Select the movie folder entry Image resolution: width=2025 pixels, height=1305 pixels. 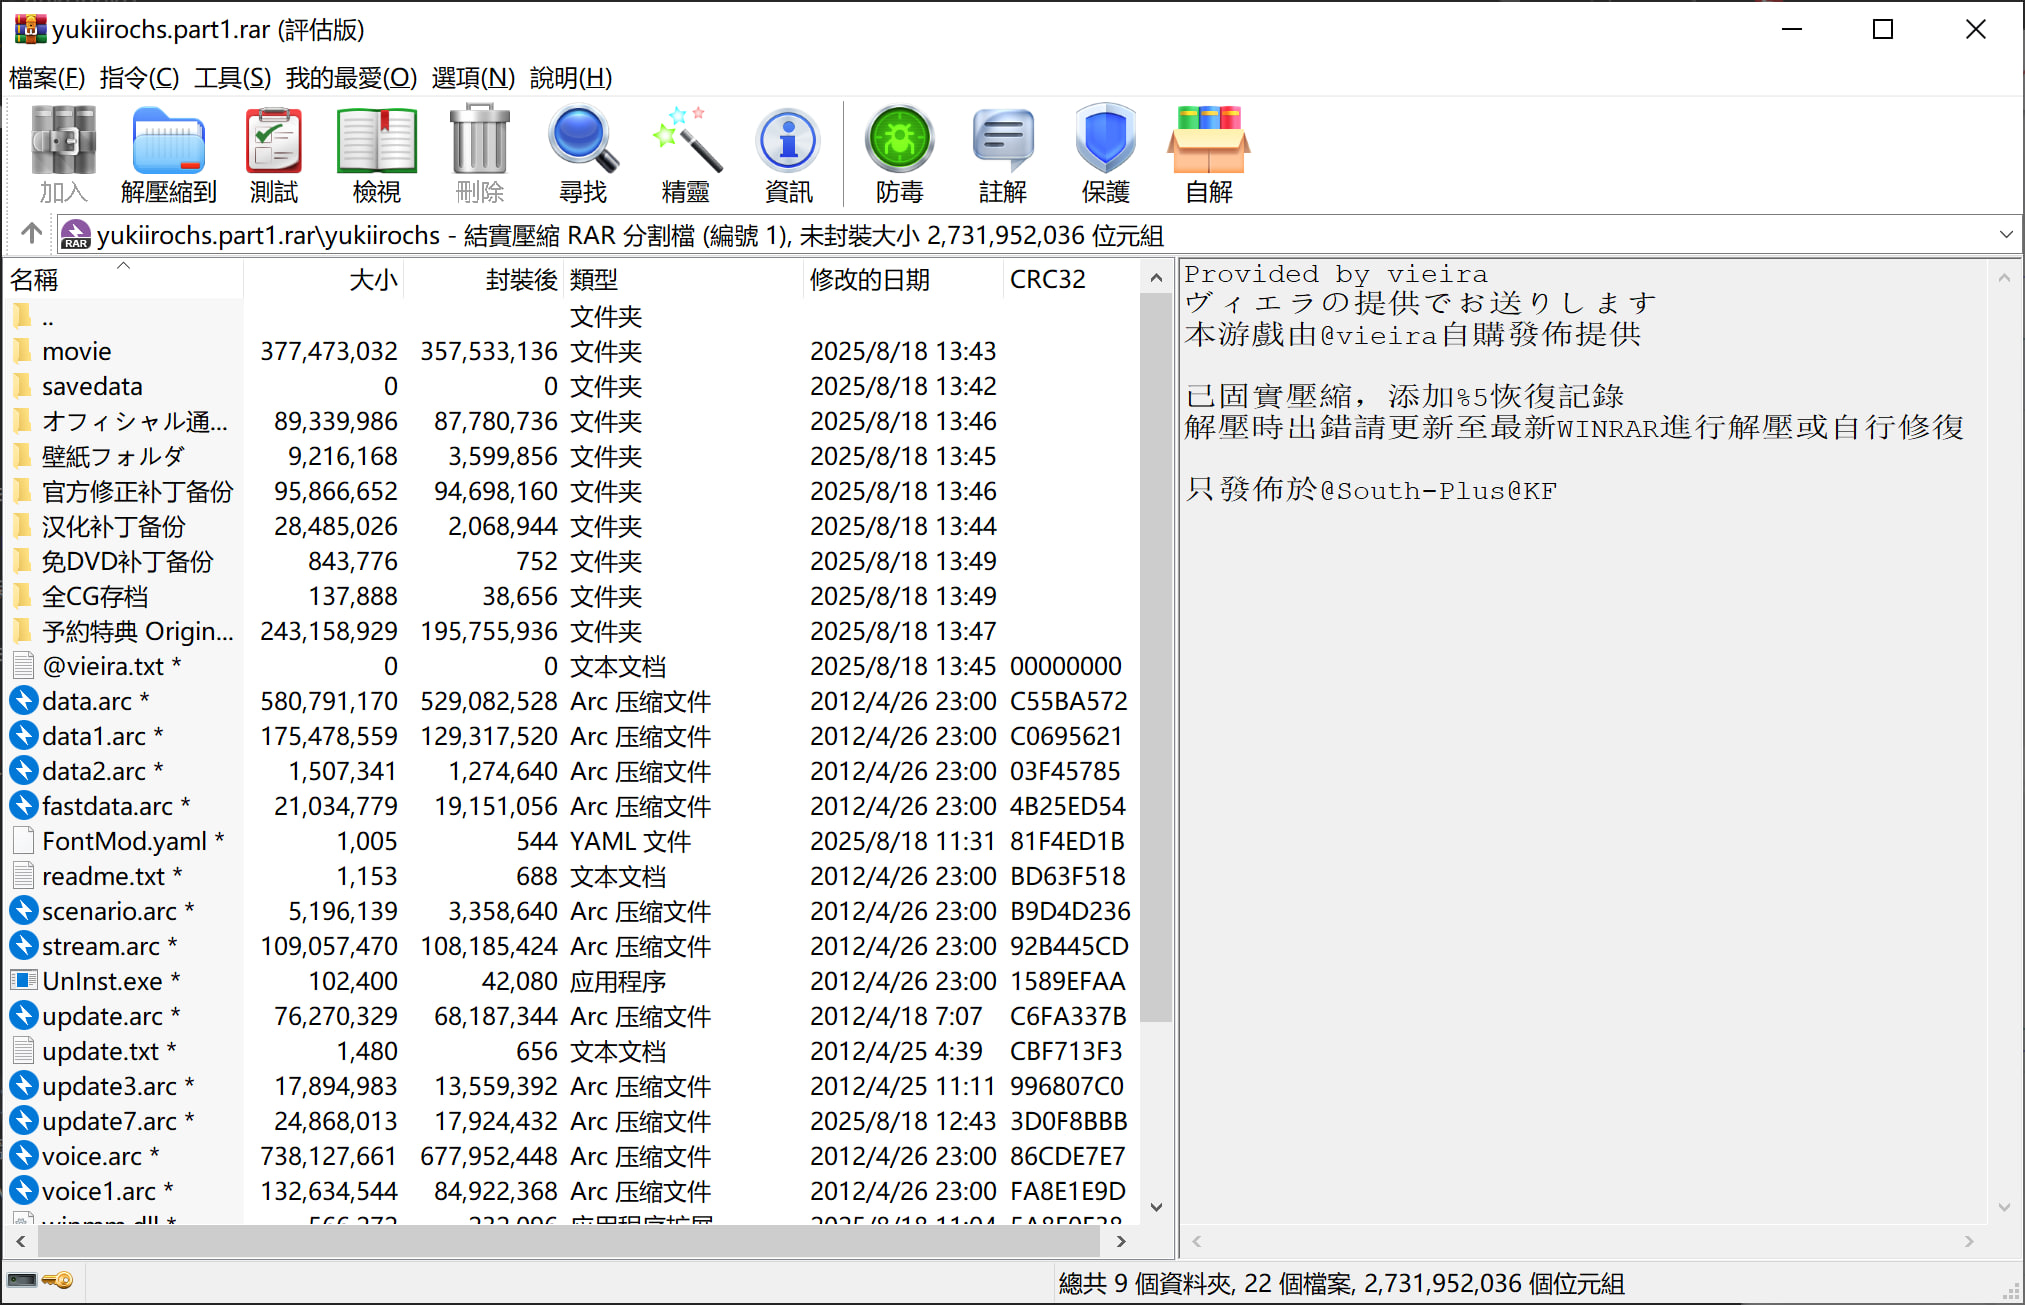pyautogui.click(x=76, y=351)
